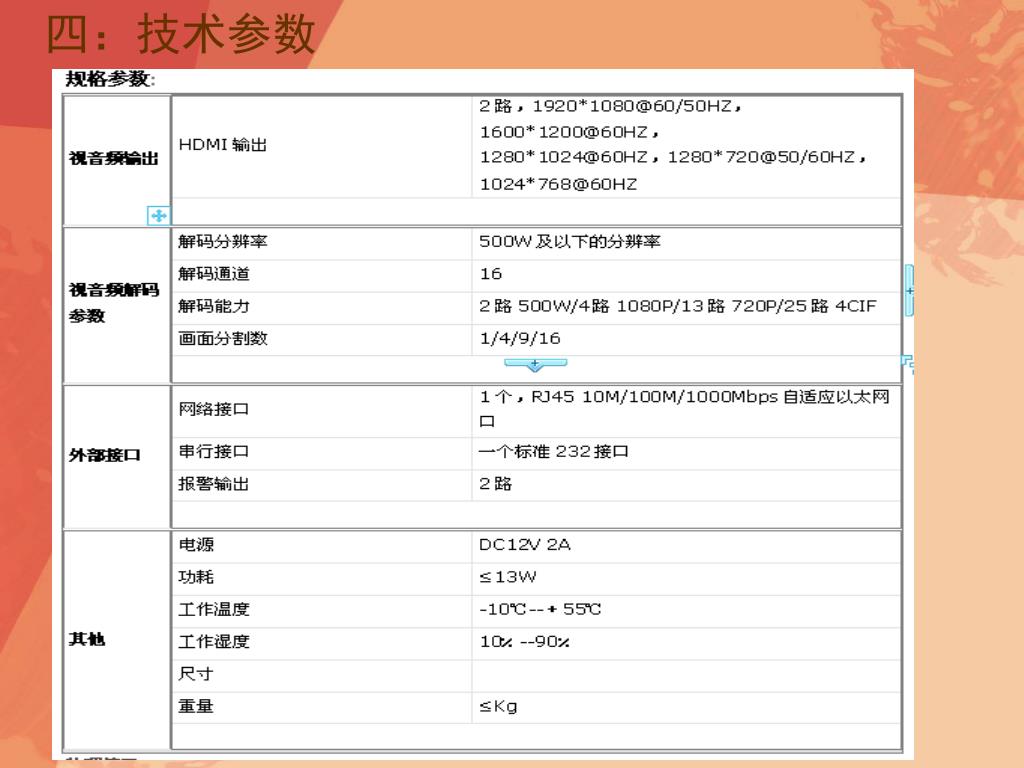Image resolution: width=1024 pixels, height=768 pixels.
Task: Select the 其他 category cell
Action: tap(117, 640)
